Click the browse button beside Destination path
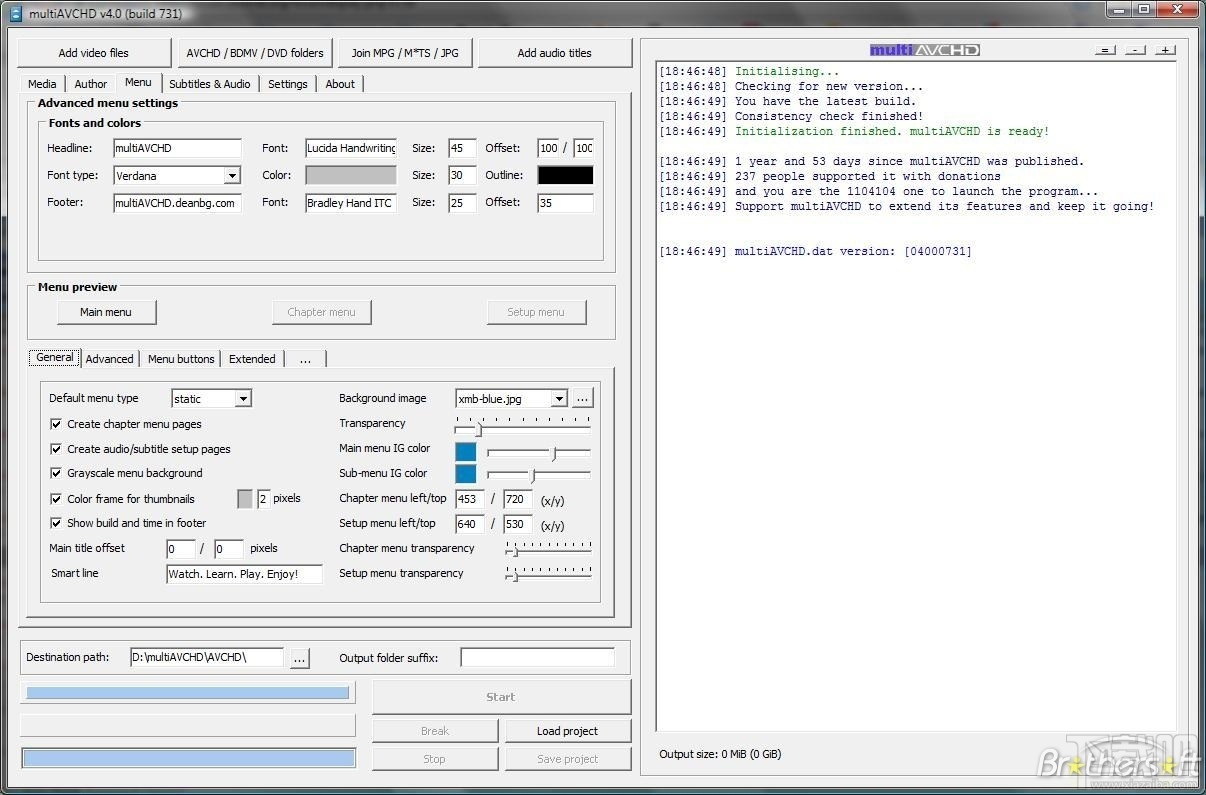 tap(299, 657)
